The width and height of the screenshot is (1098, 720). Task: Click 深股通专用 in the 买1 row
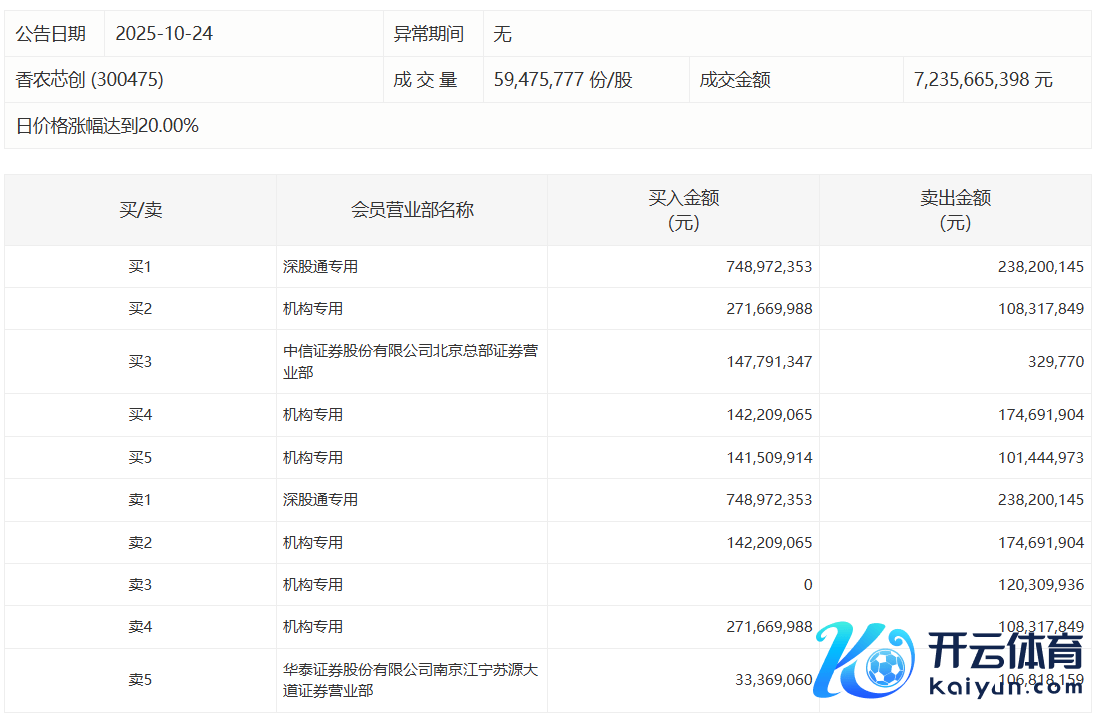tap(320, 267)
